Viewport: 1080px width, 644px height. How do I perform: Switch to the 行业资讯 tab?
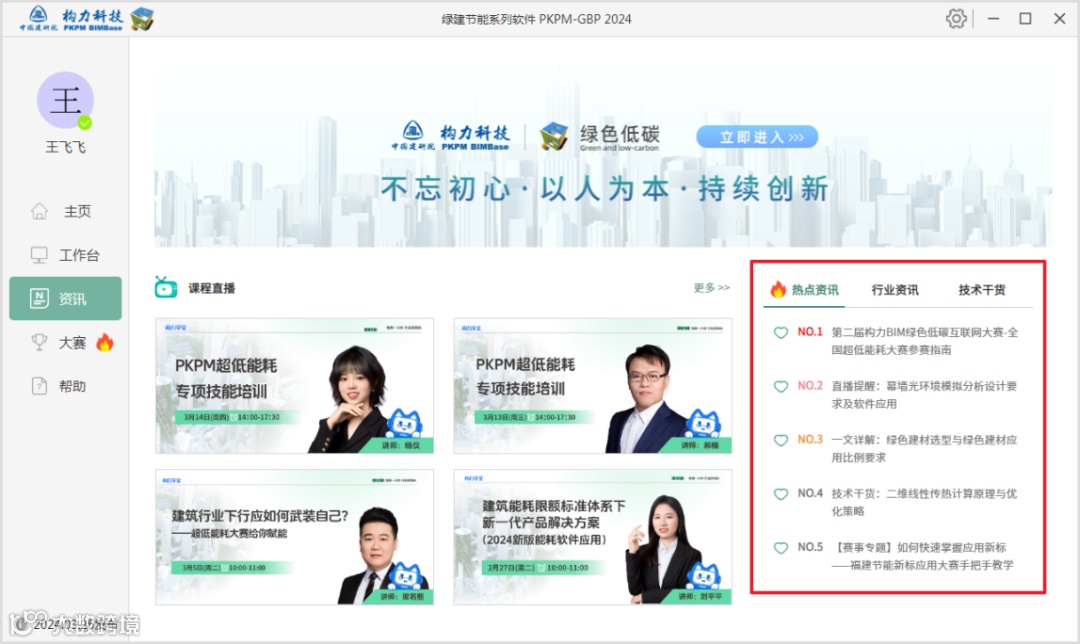(895, 290)
